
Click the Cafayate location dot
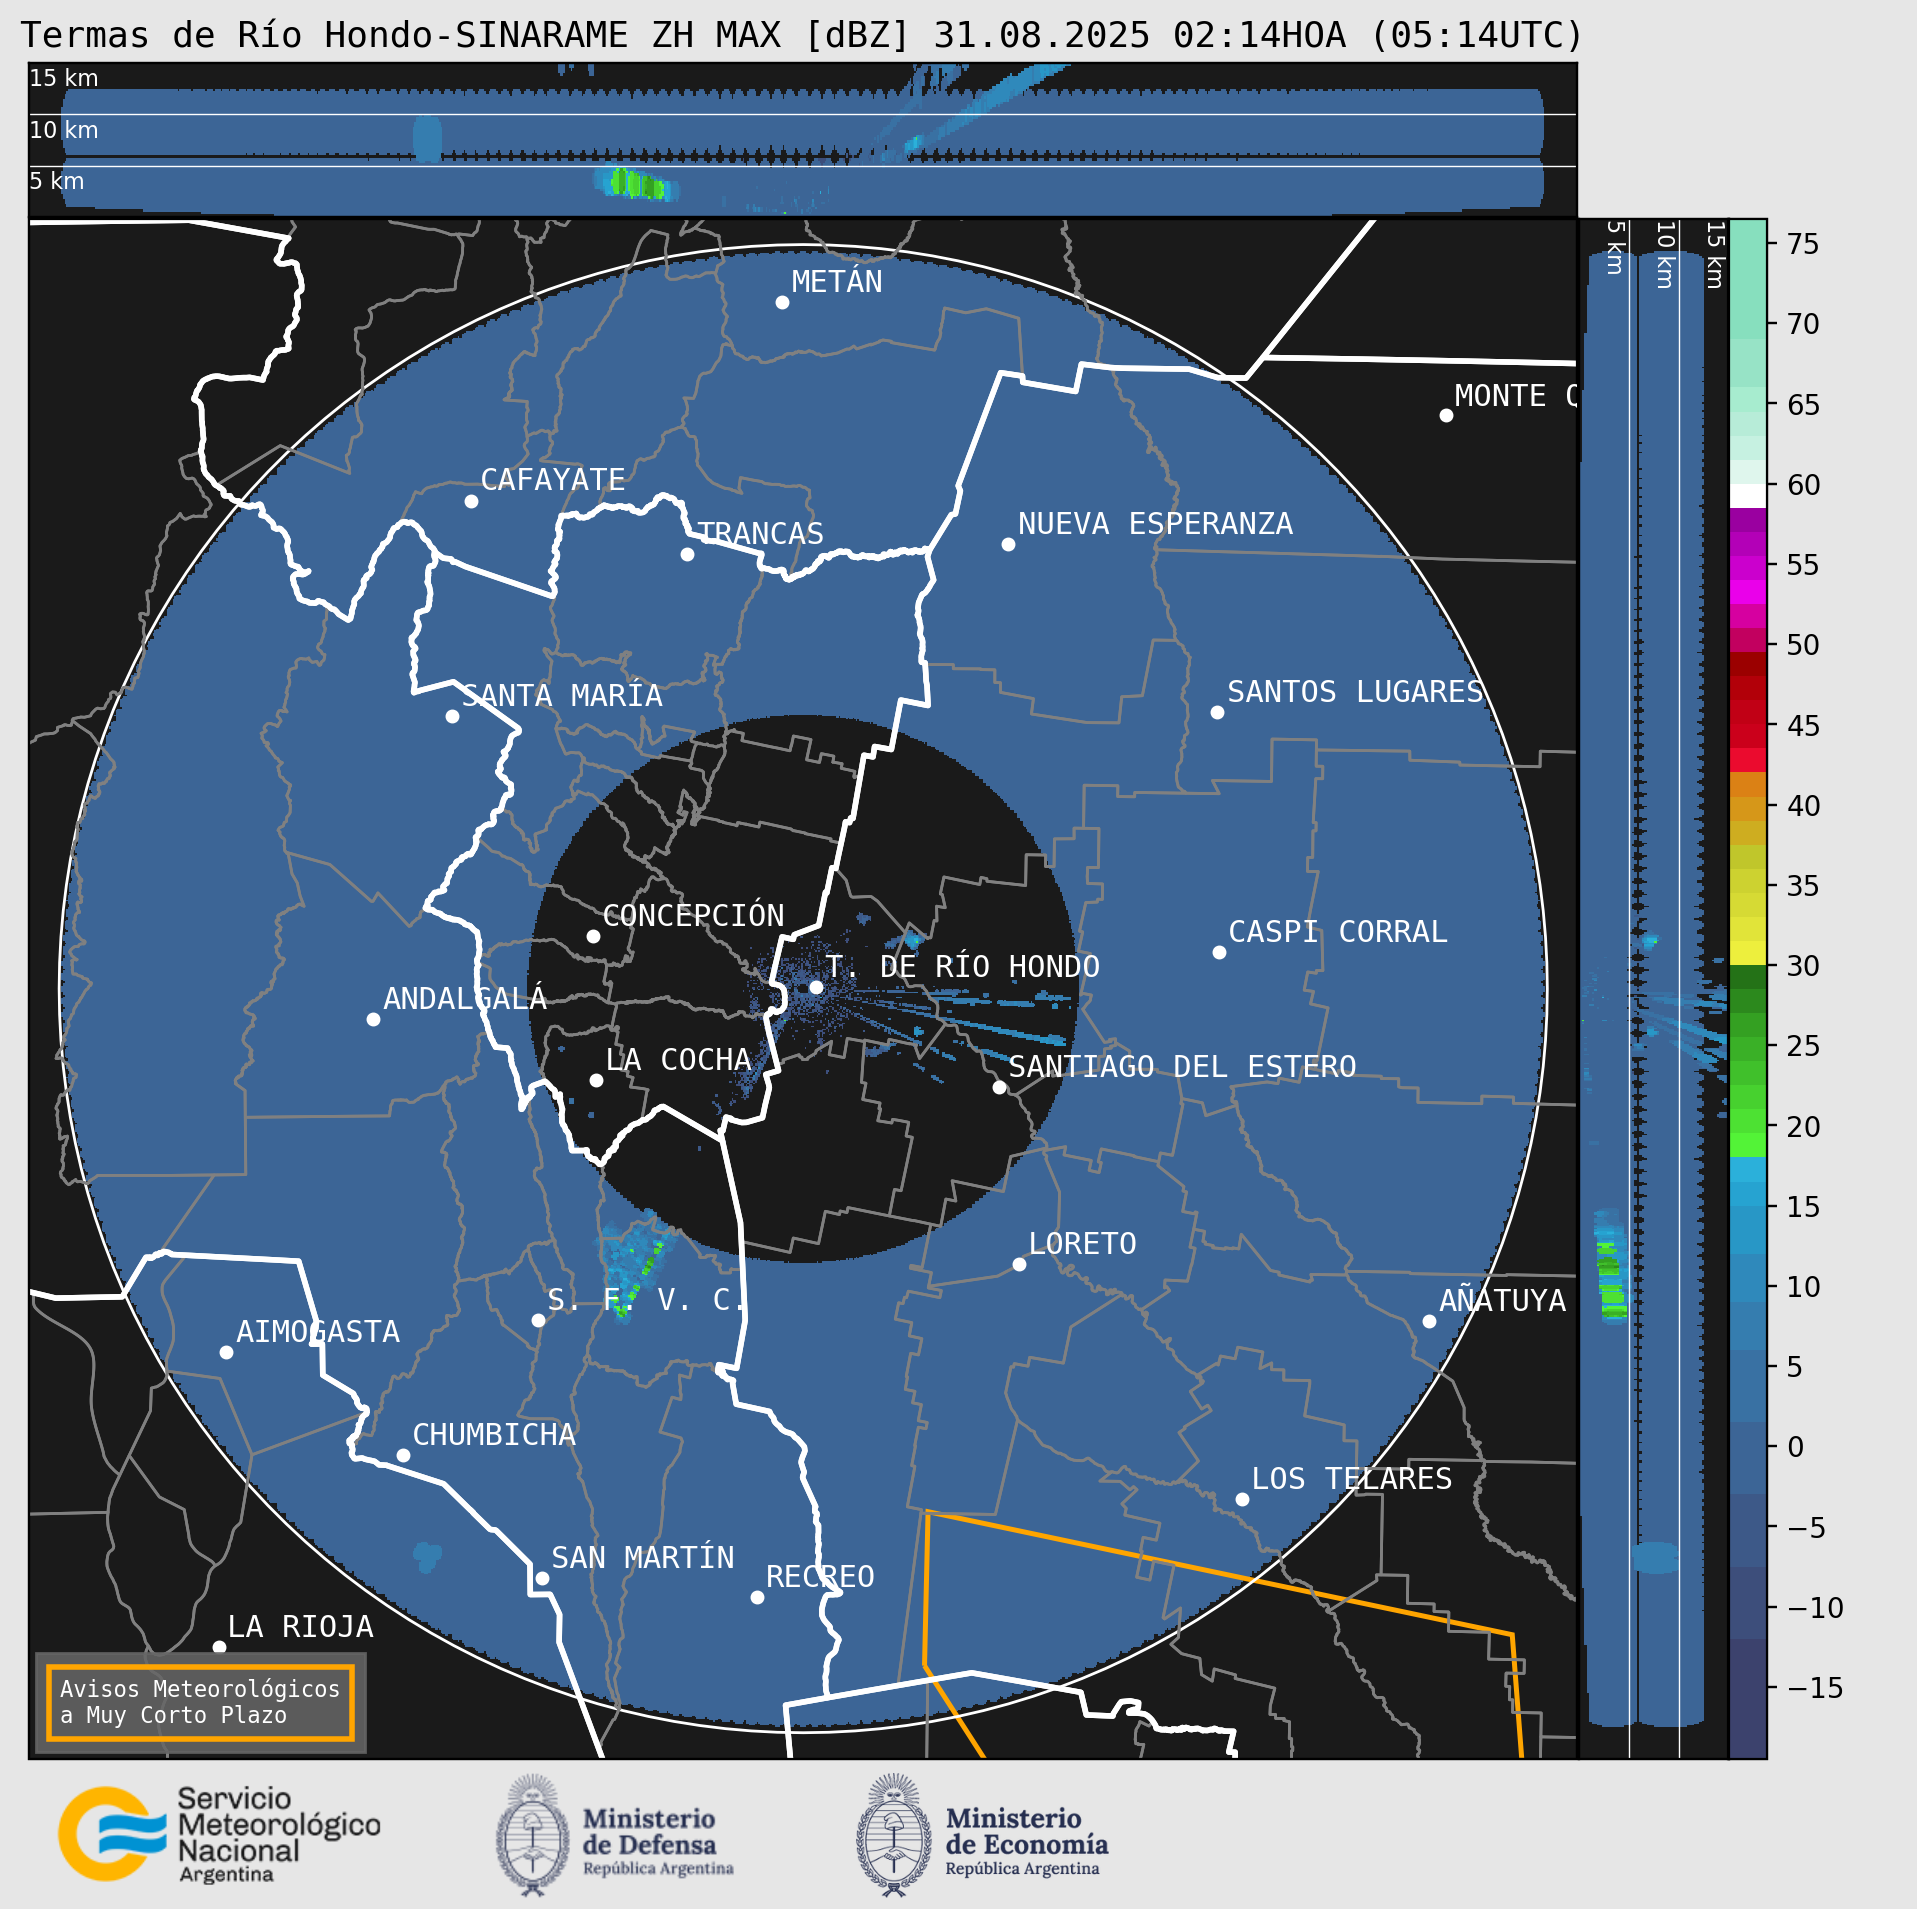pyautogui.click(x=471, y=501)
